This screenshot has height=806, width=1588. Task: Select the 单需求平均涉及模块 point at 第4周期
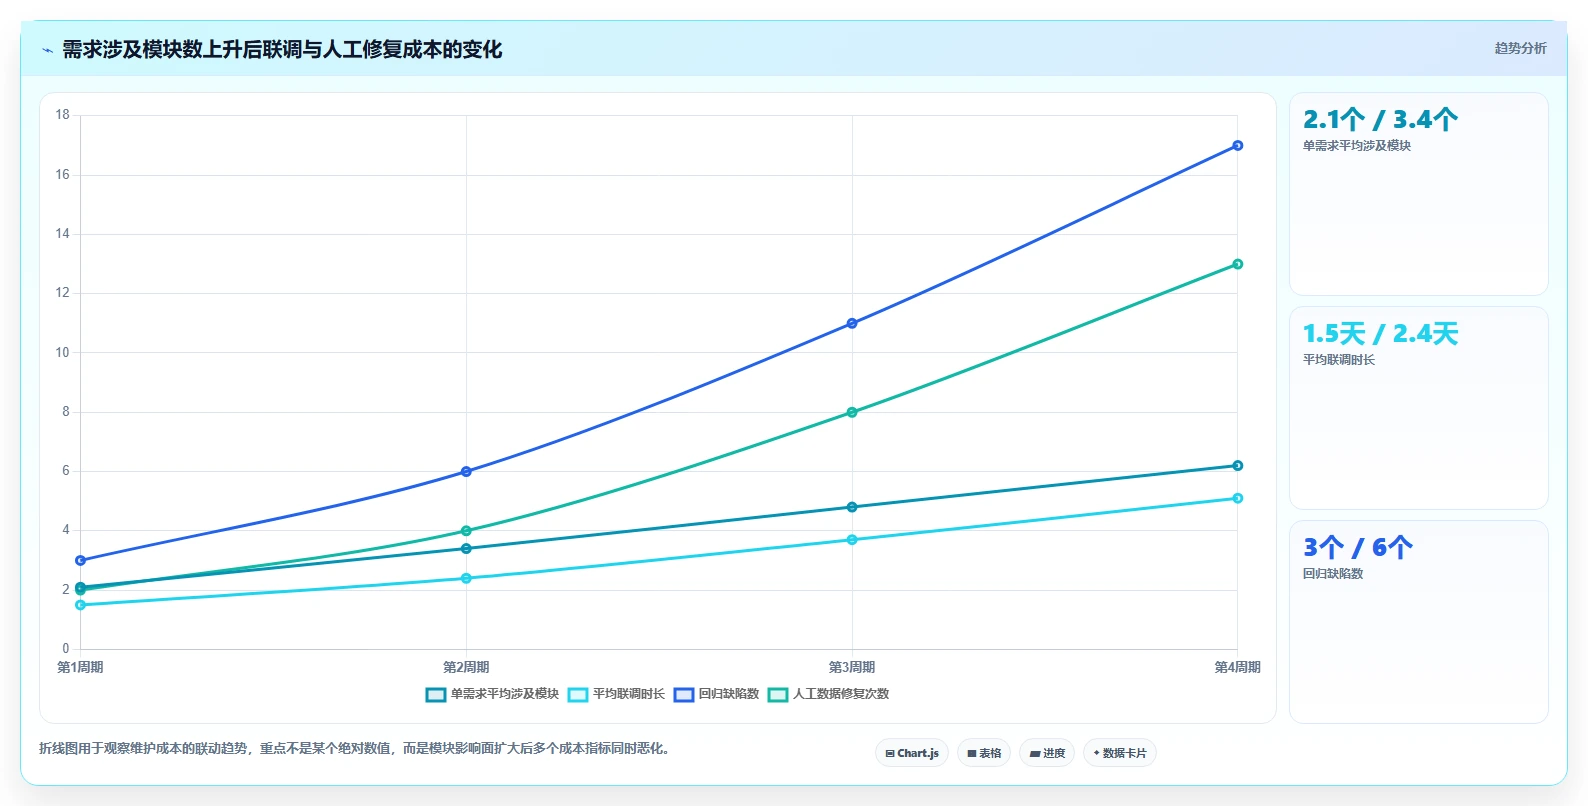1238,465
